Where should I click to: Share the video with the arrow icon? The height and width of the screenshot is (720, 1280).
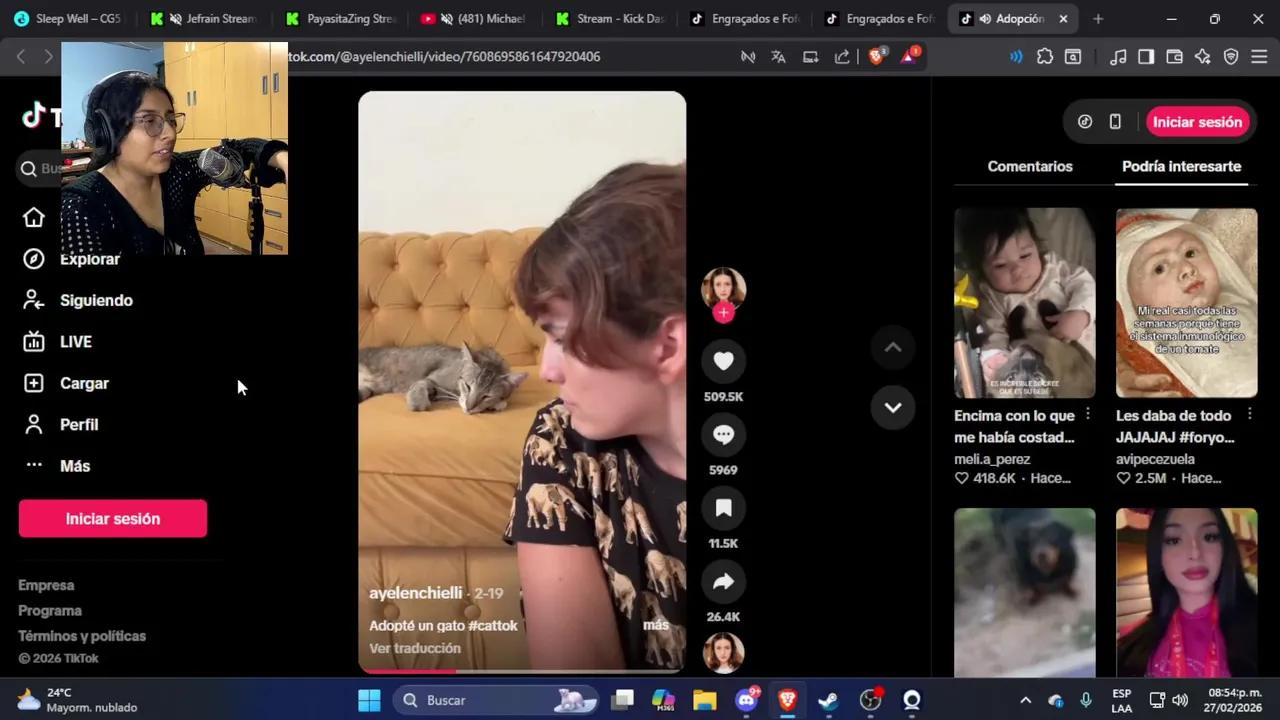723,582
